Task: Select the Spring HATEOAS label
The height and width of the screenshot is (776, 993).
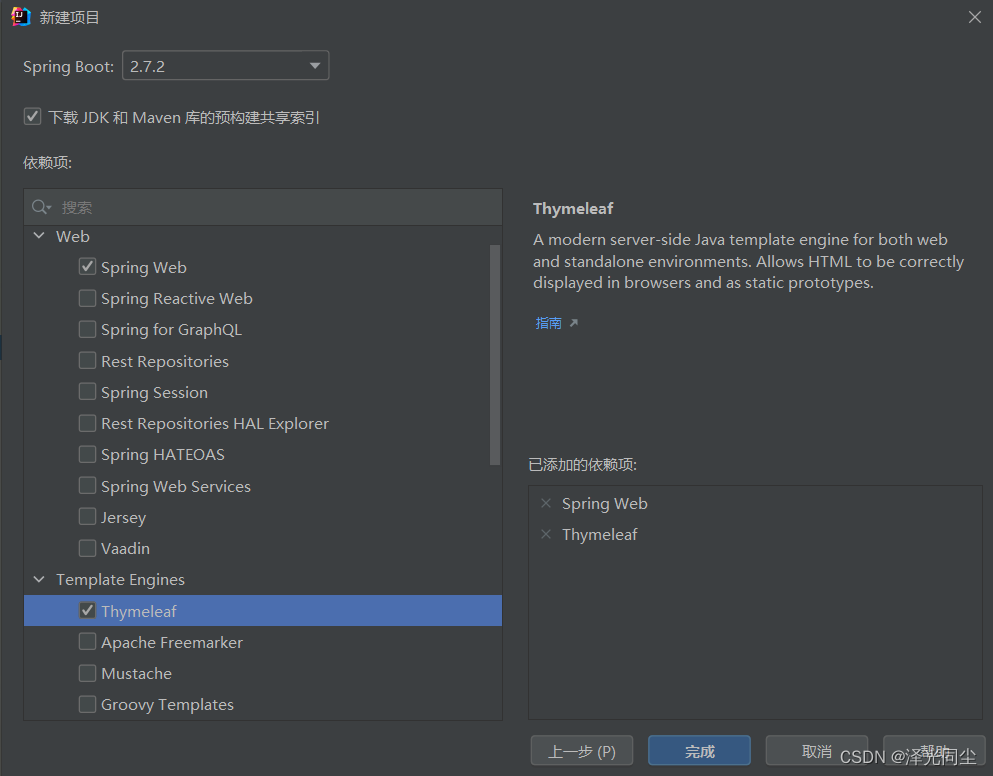Action: coord(163,454)
